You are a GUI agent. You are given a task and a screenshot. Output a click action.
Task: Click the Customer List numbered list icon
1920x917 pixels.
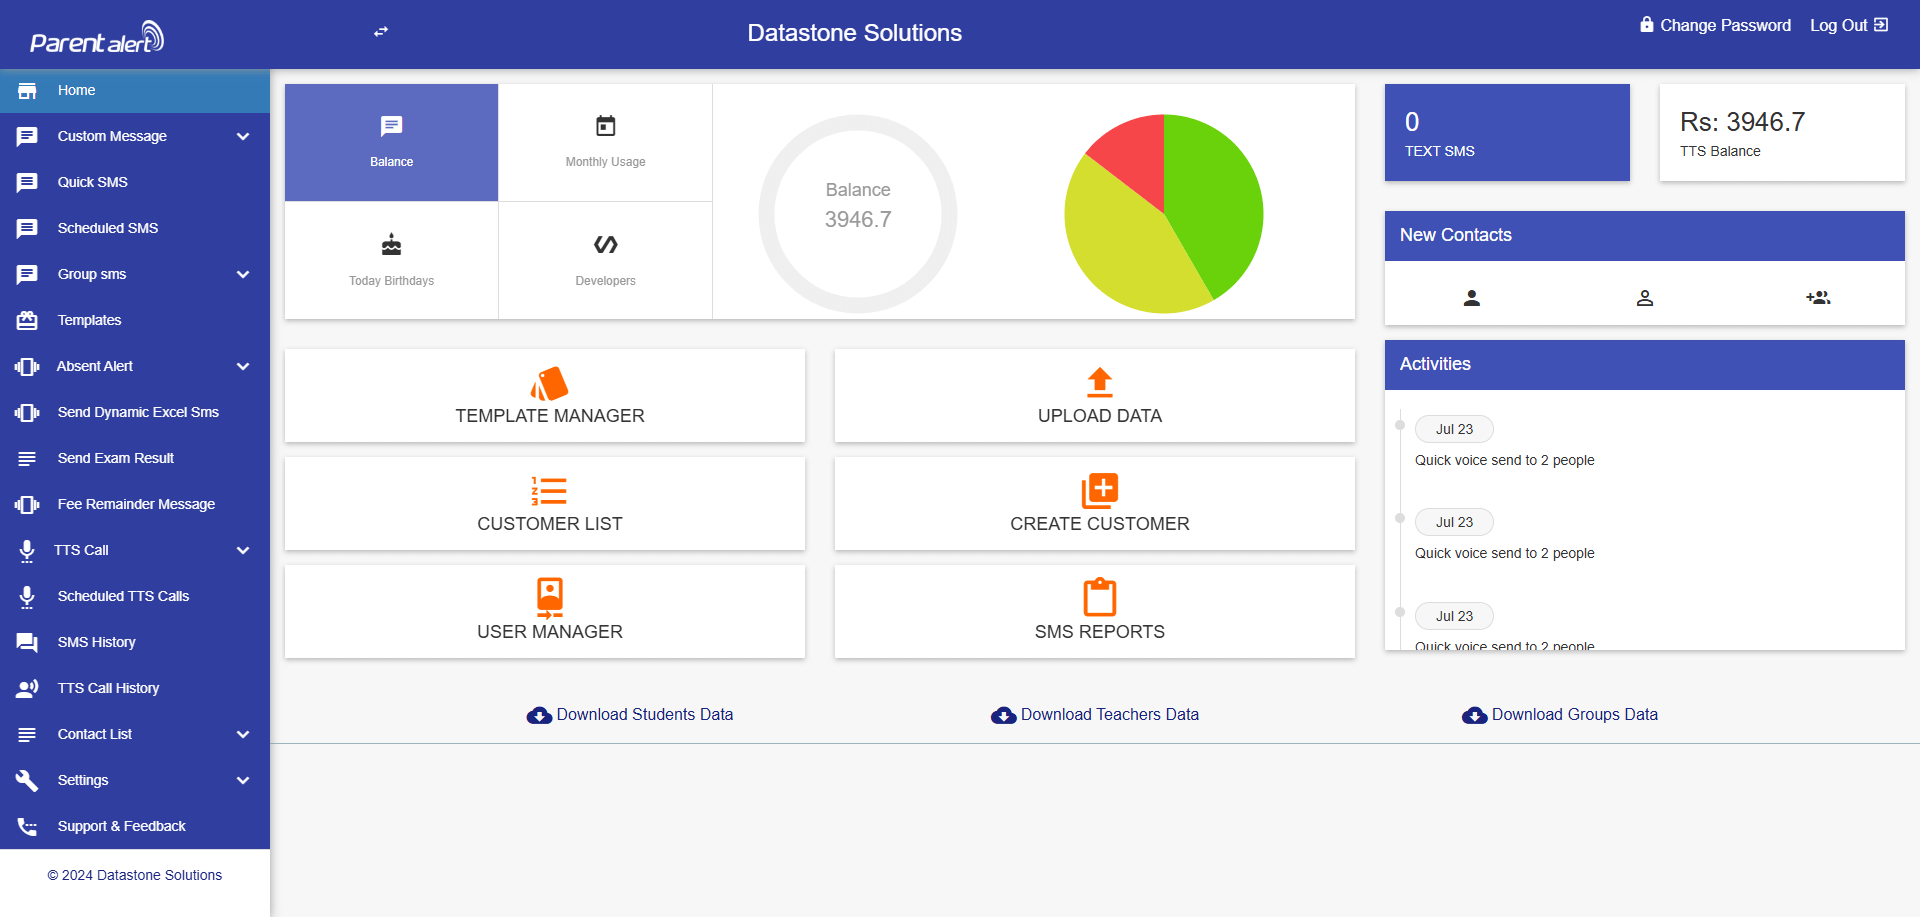[x=550, y=491]
